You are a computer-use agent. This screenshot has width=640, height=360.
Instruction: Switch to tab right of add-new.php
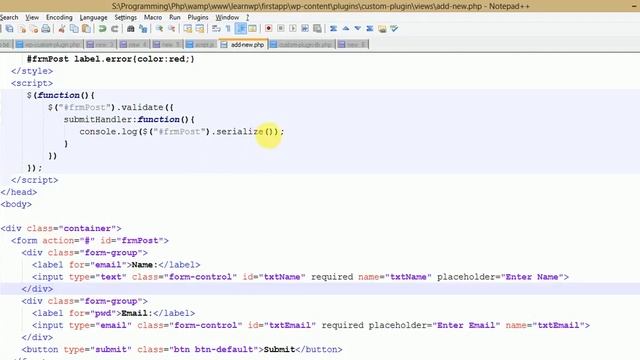pyautogui.click(x=302, y=44)
